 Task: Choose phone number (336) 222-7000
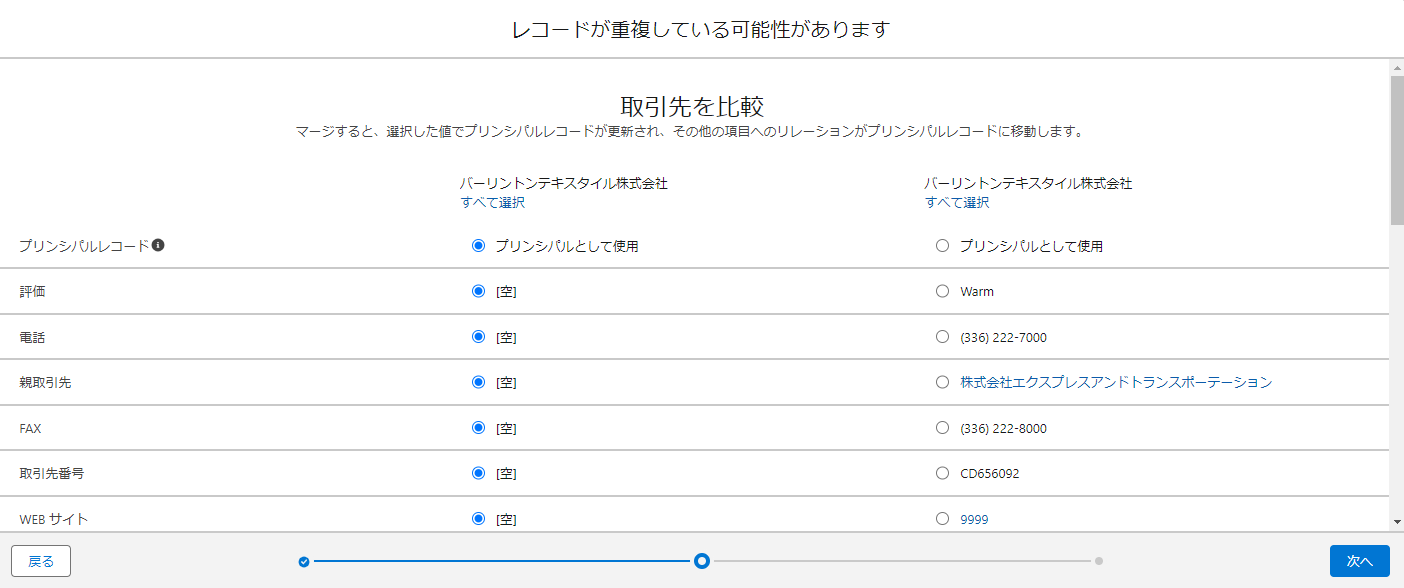[x=942, y=337]
